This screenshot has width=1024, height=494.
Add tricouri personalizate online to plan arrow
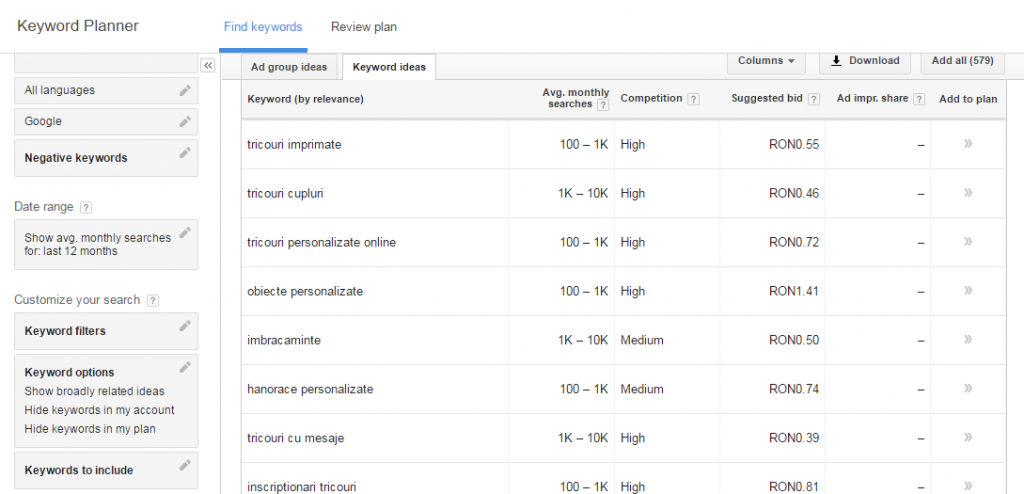tap(968, 241)
